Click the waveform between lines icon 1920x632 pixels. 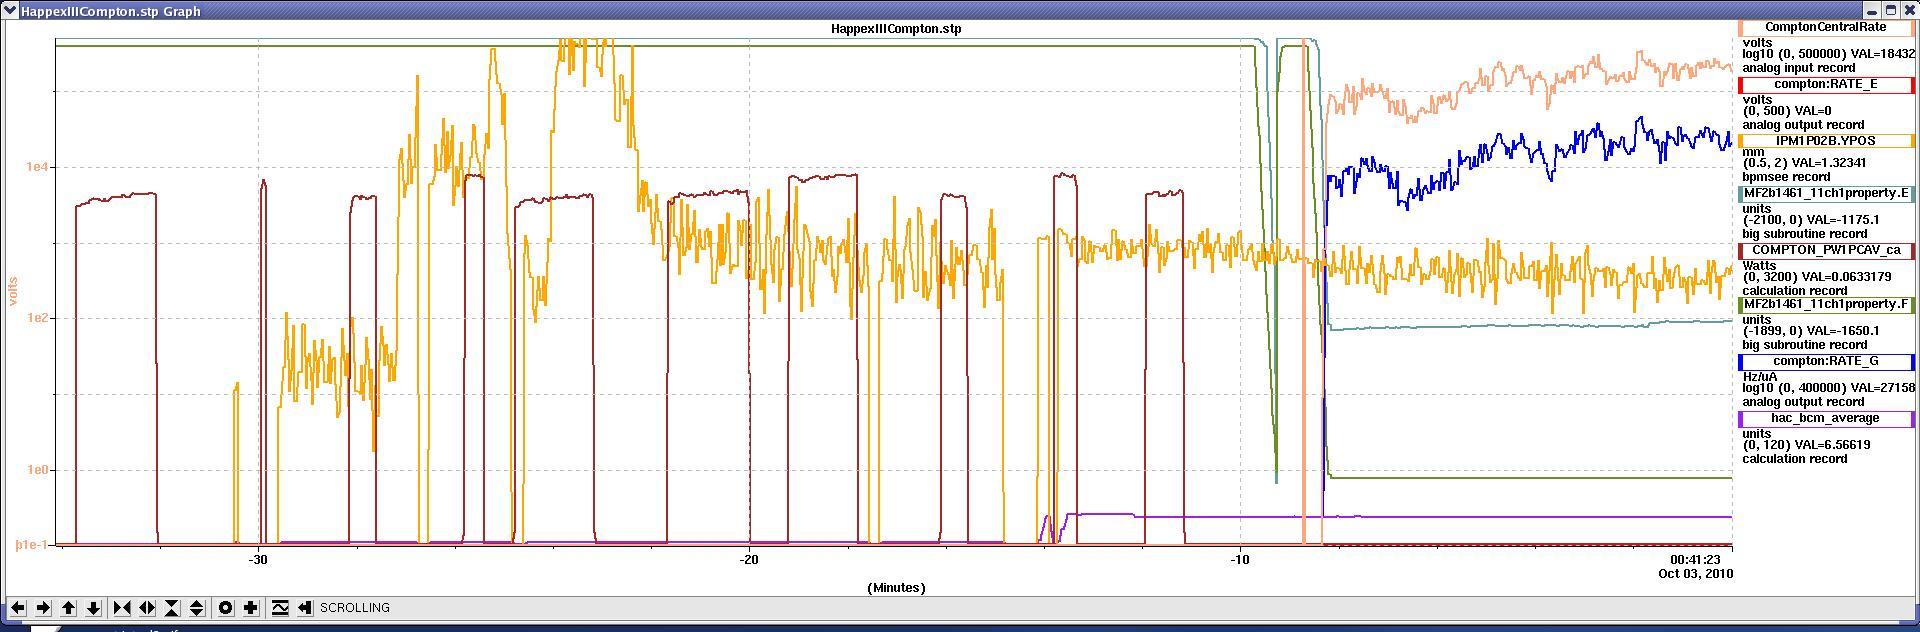[x=280, y=607]
